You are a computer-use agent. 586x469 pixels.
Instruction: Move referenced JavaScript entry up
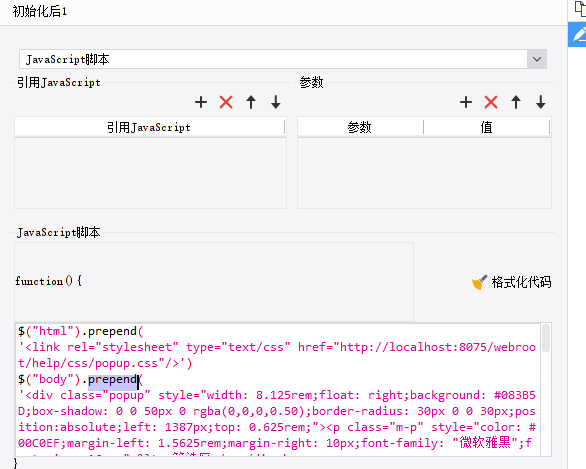click(251, 102)
